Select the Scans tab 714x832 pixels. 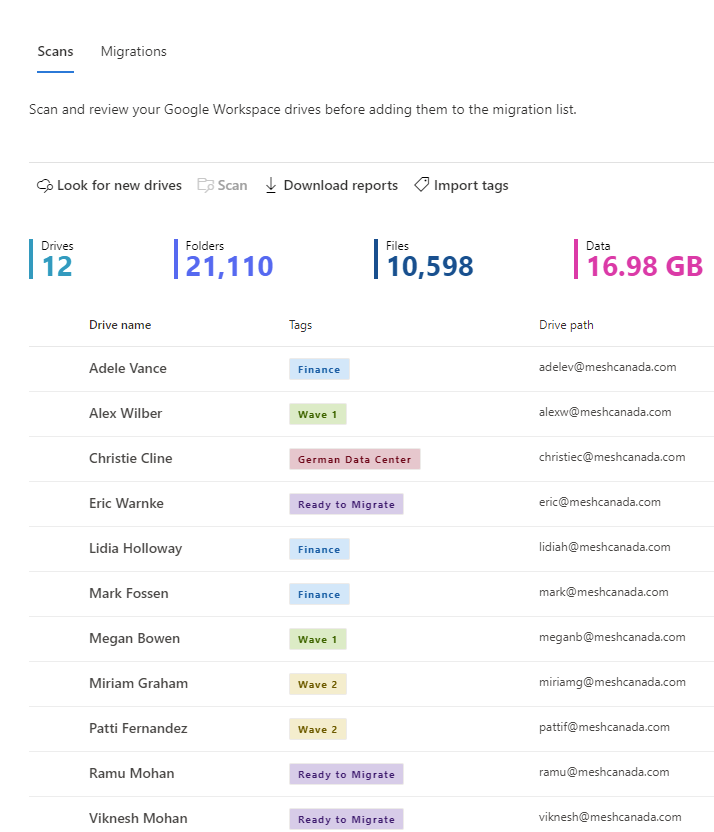click(x=55, y=51)
